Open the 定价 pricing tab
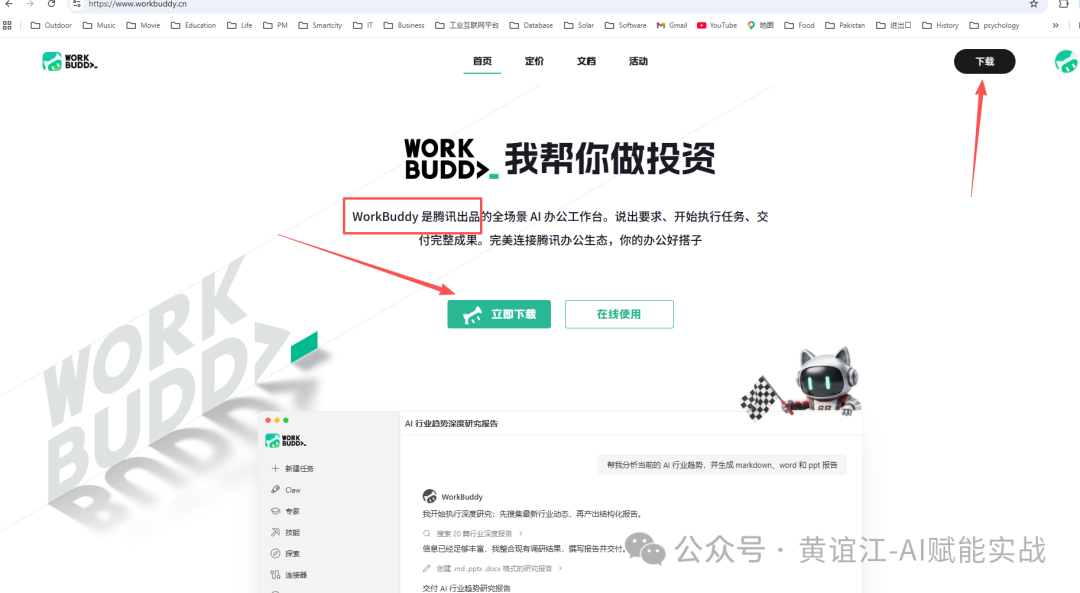 point(534,61)
